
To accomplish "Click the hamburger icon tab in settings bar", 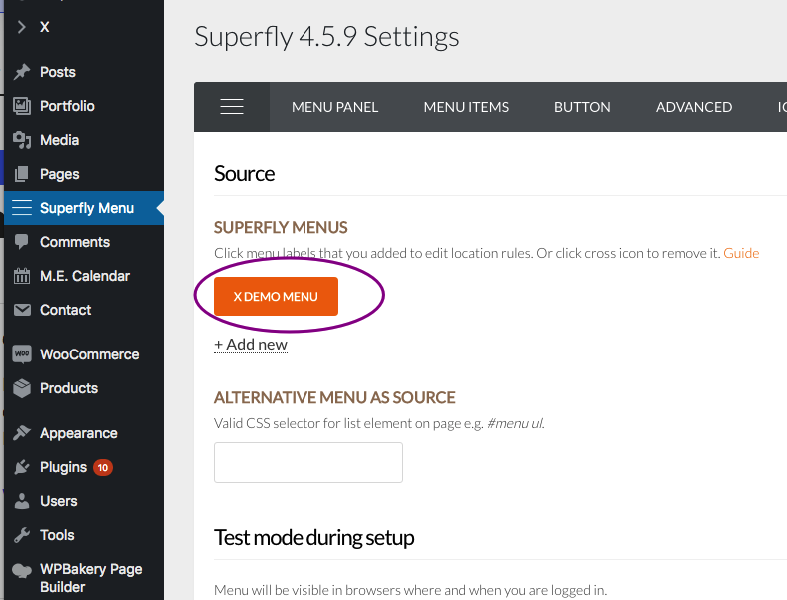I will point(232,107).
